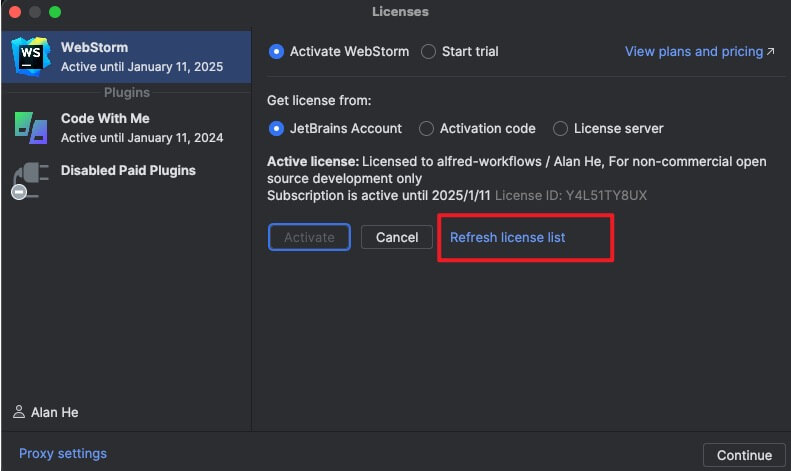Screen dimensions: 791x471
Task: Open Proxy settings link
Action: click(x=63, y=454)
